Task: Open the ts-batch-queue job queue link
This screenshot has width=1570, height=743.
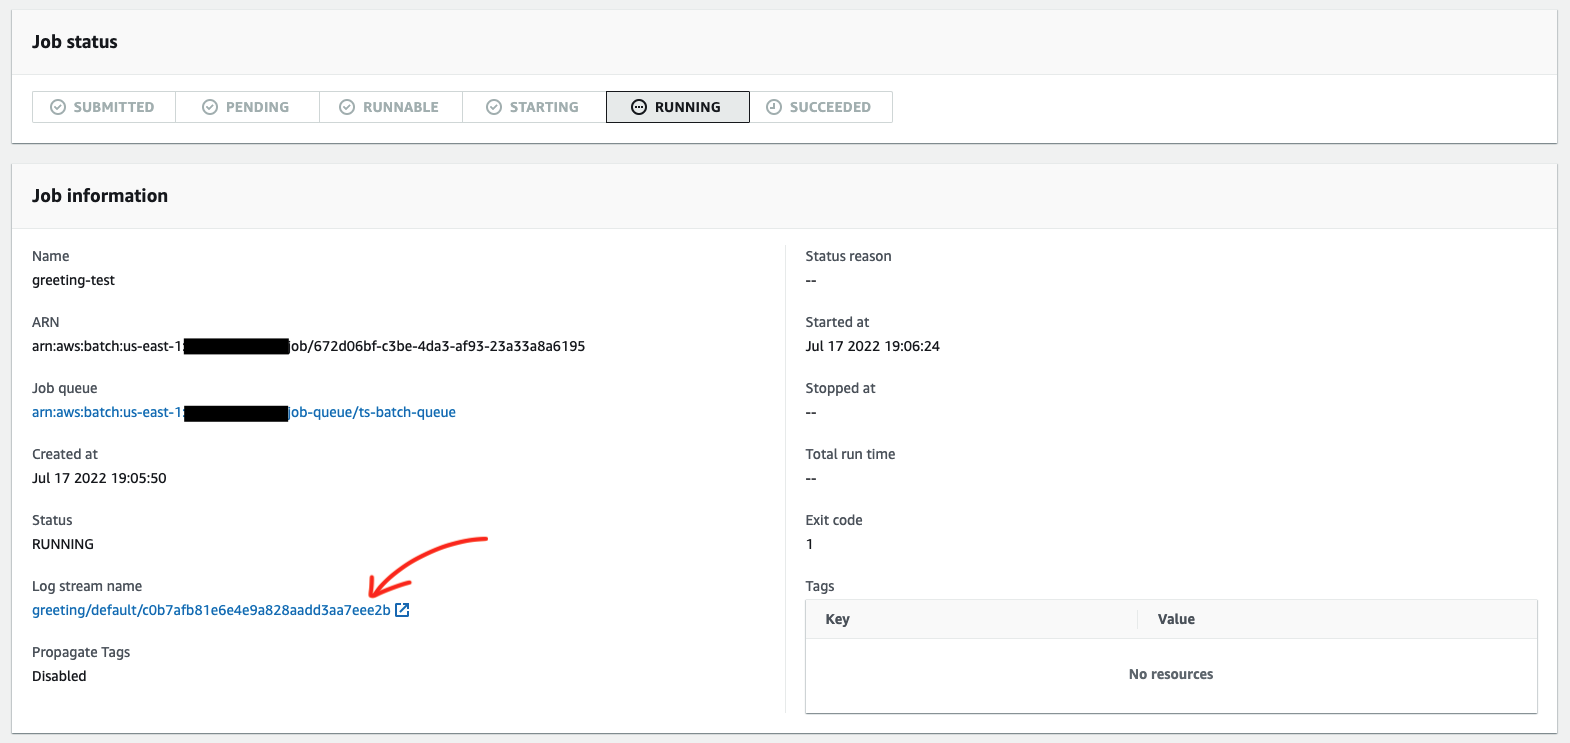Action: point(244,412)
